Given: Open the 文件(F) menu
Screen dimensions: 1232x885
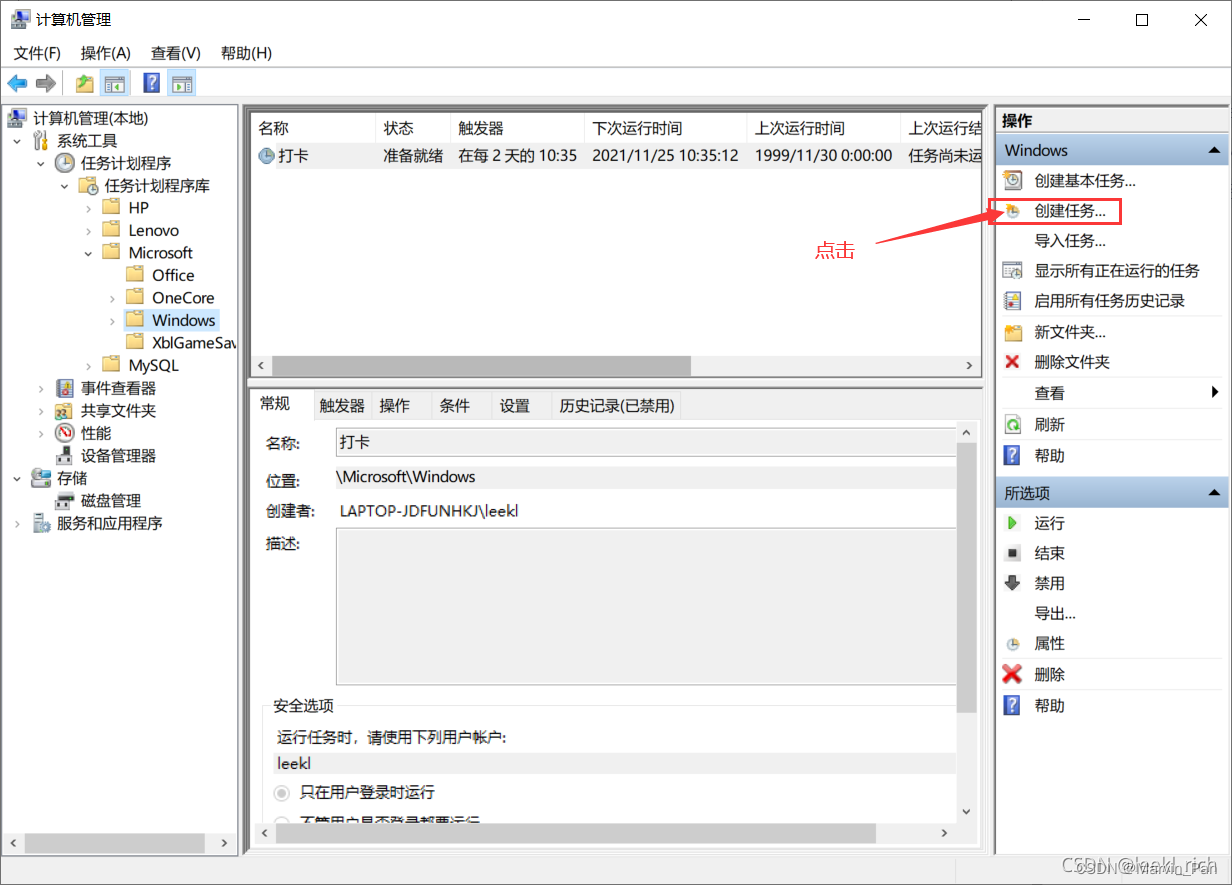Looking at the screenshot, I should [x=37, y=53].
